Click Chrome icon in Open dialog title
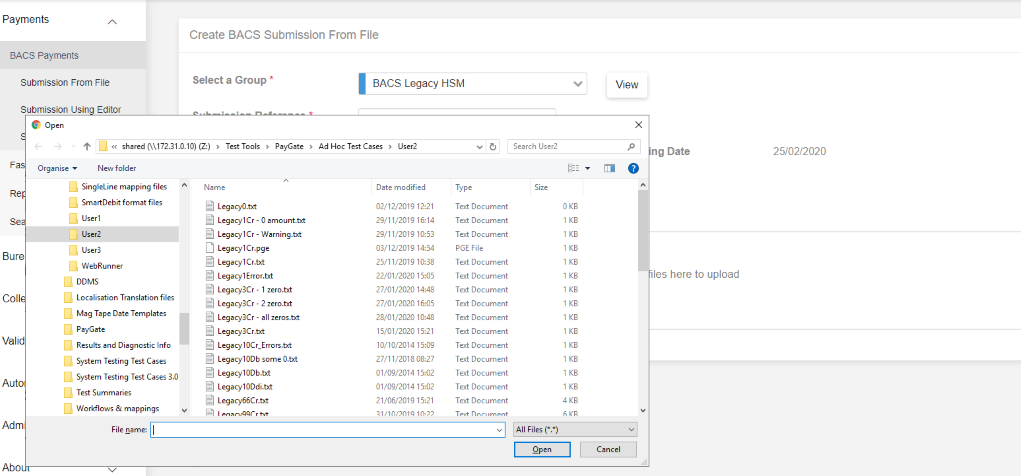Screen dimensions: 1021x476 36,125
